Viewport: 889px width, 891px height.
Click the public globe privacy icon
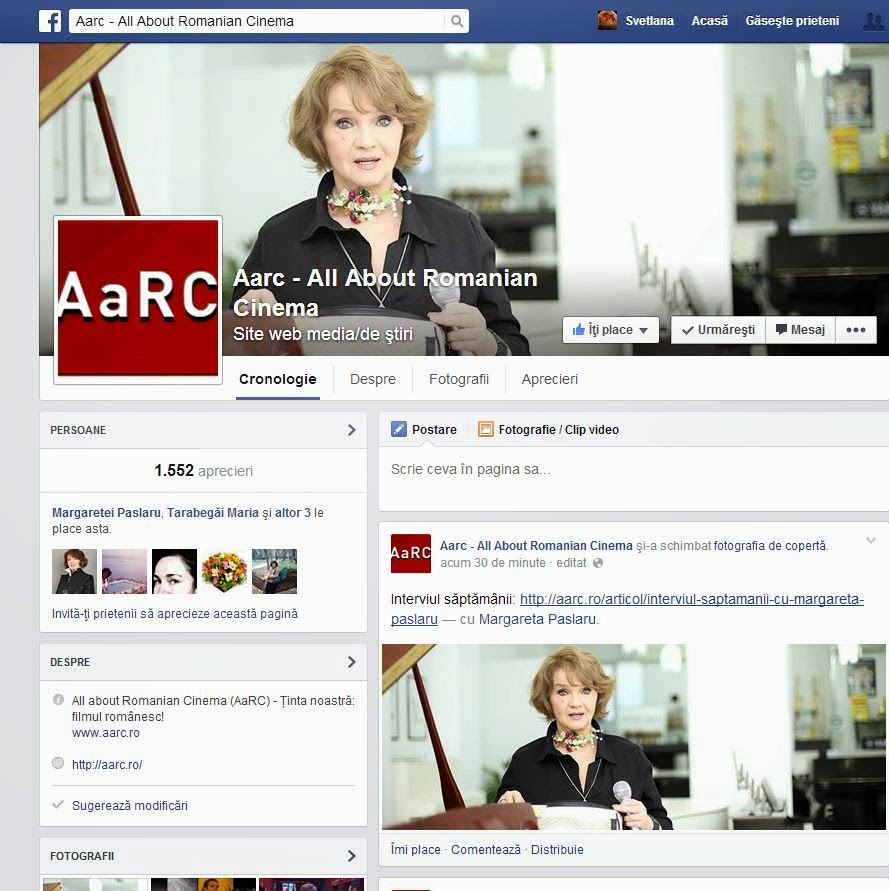pyautogui.click(x=598, y=563)
